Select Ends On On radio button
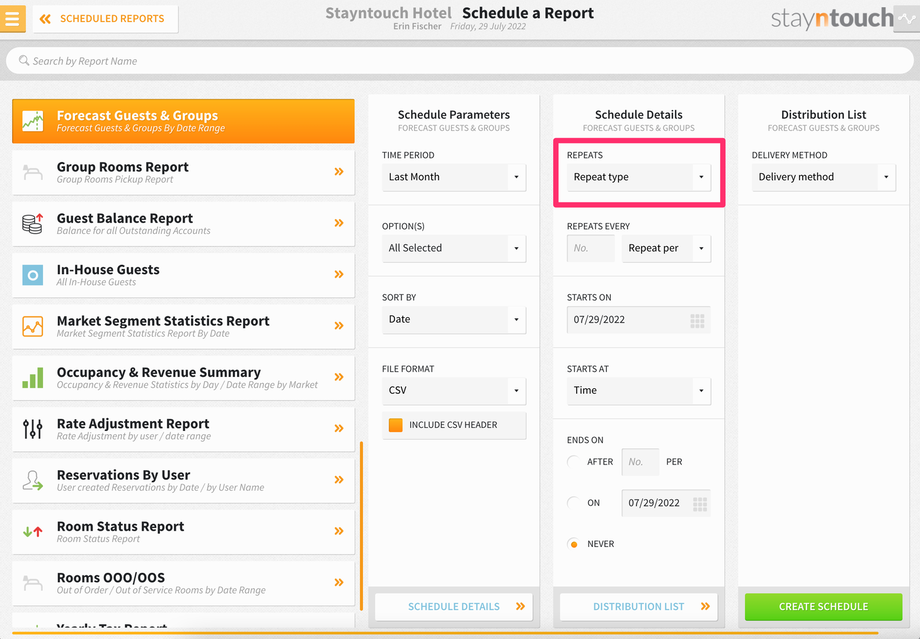The width and height of the screenshot is (920, 639). [x=573, y=503]
